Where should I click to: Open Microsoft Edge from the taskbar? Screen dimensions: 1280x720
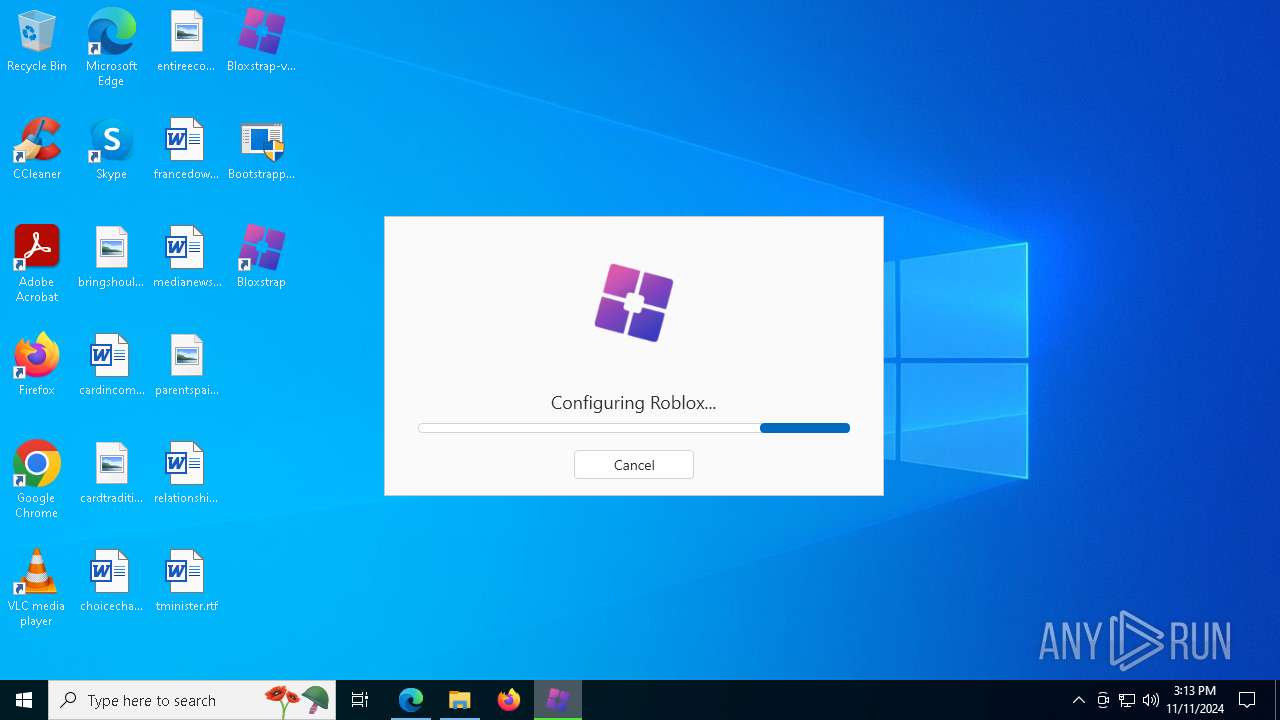[x=411, y=700]
